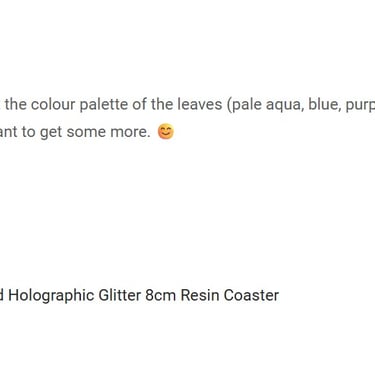375x366 pixels.
Task: Click the first "the" before colour
Action: coord(16,104)
